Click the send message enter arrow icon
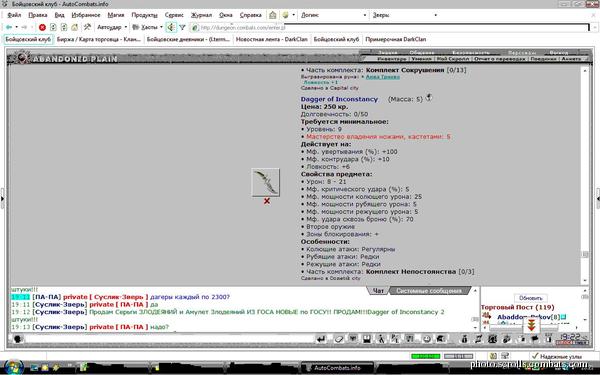 321,339
